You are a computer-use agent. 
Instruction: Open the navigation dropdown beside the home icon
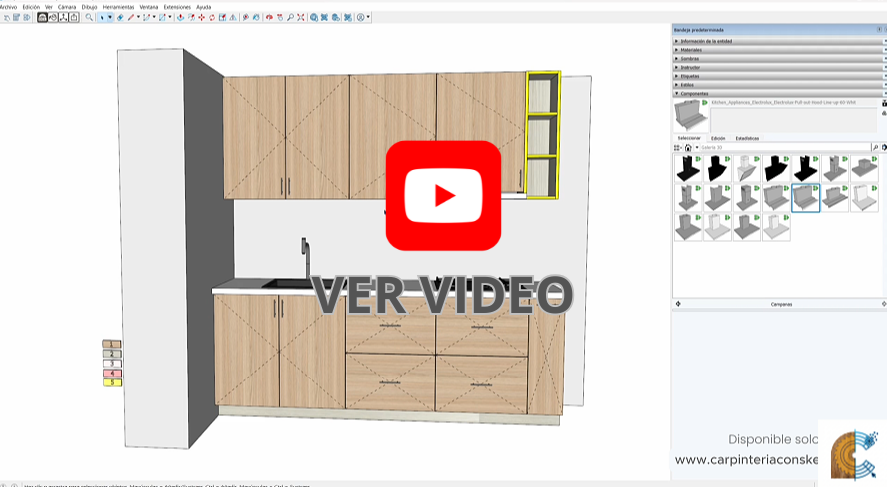pyautogui.click(x=696, y=148)
